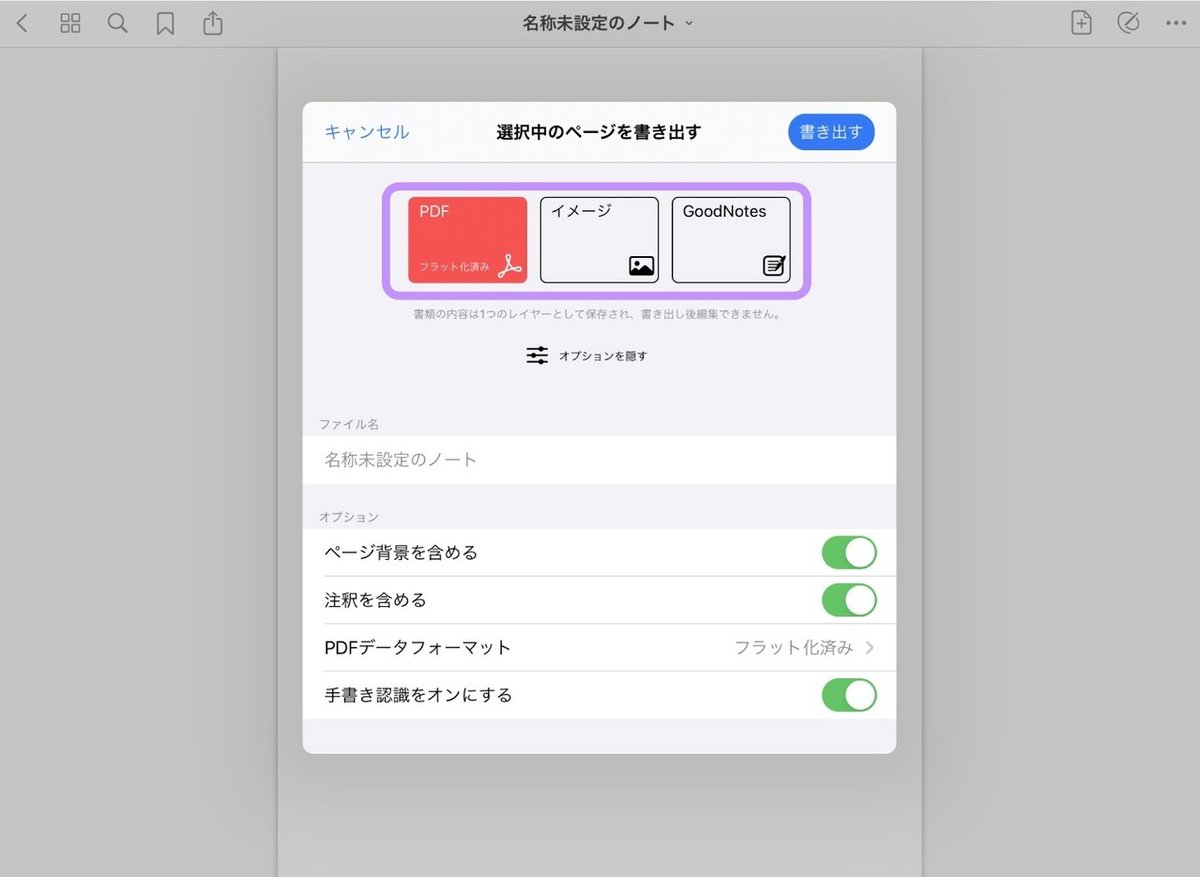
Task: Open the share menu via the export icon
Action: click(x=212, y=22)
